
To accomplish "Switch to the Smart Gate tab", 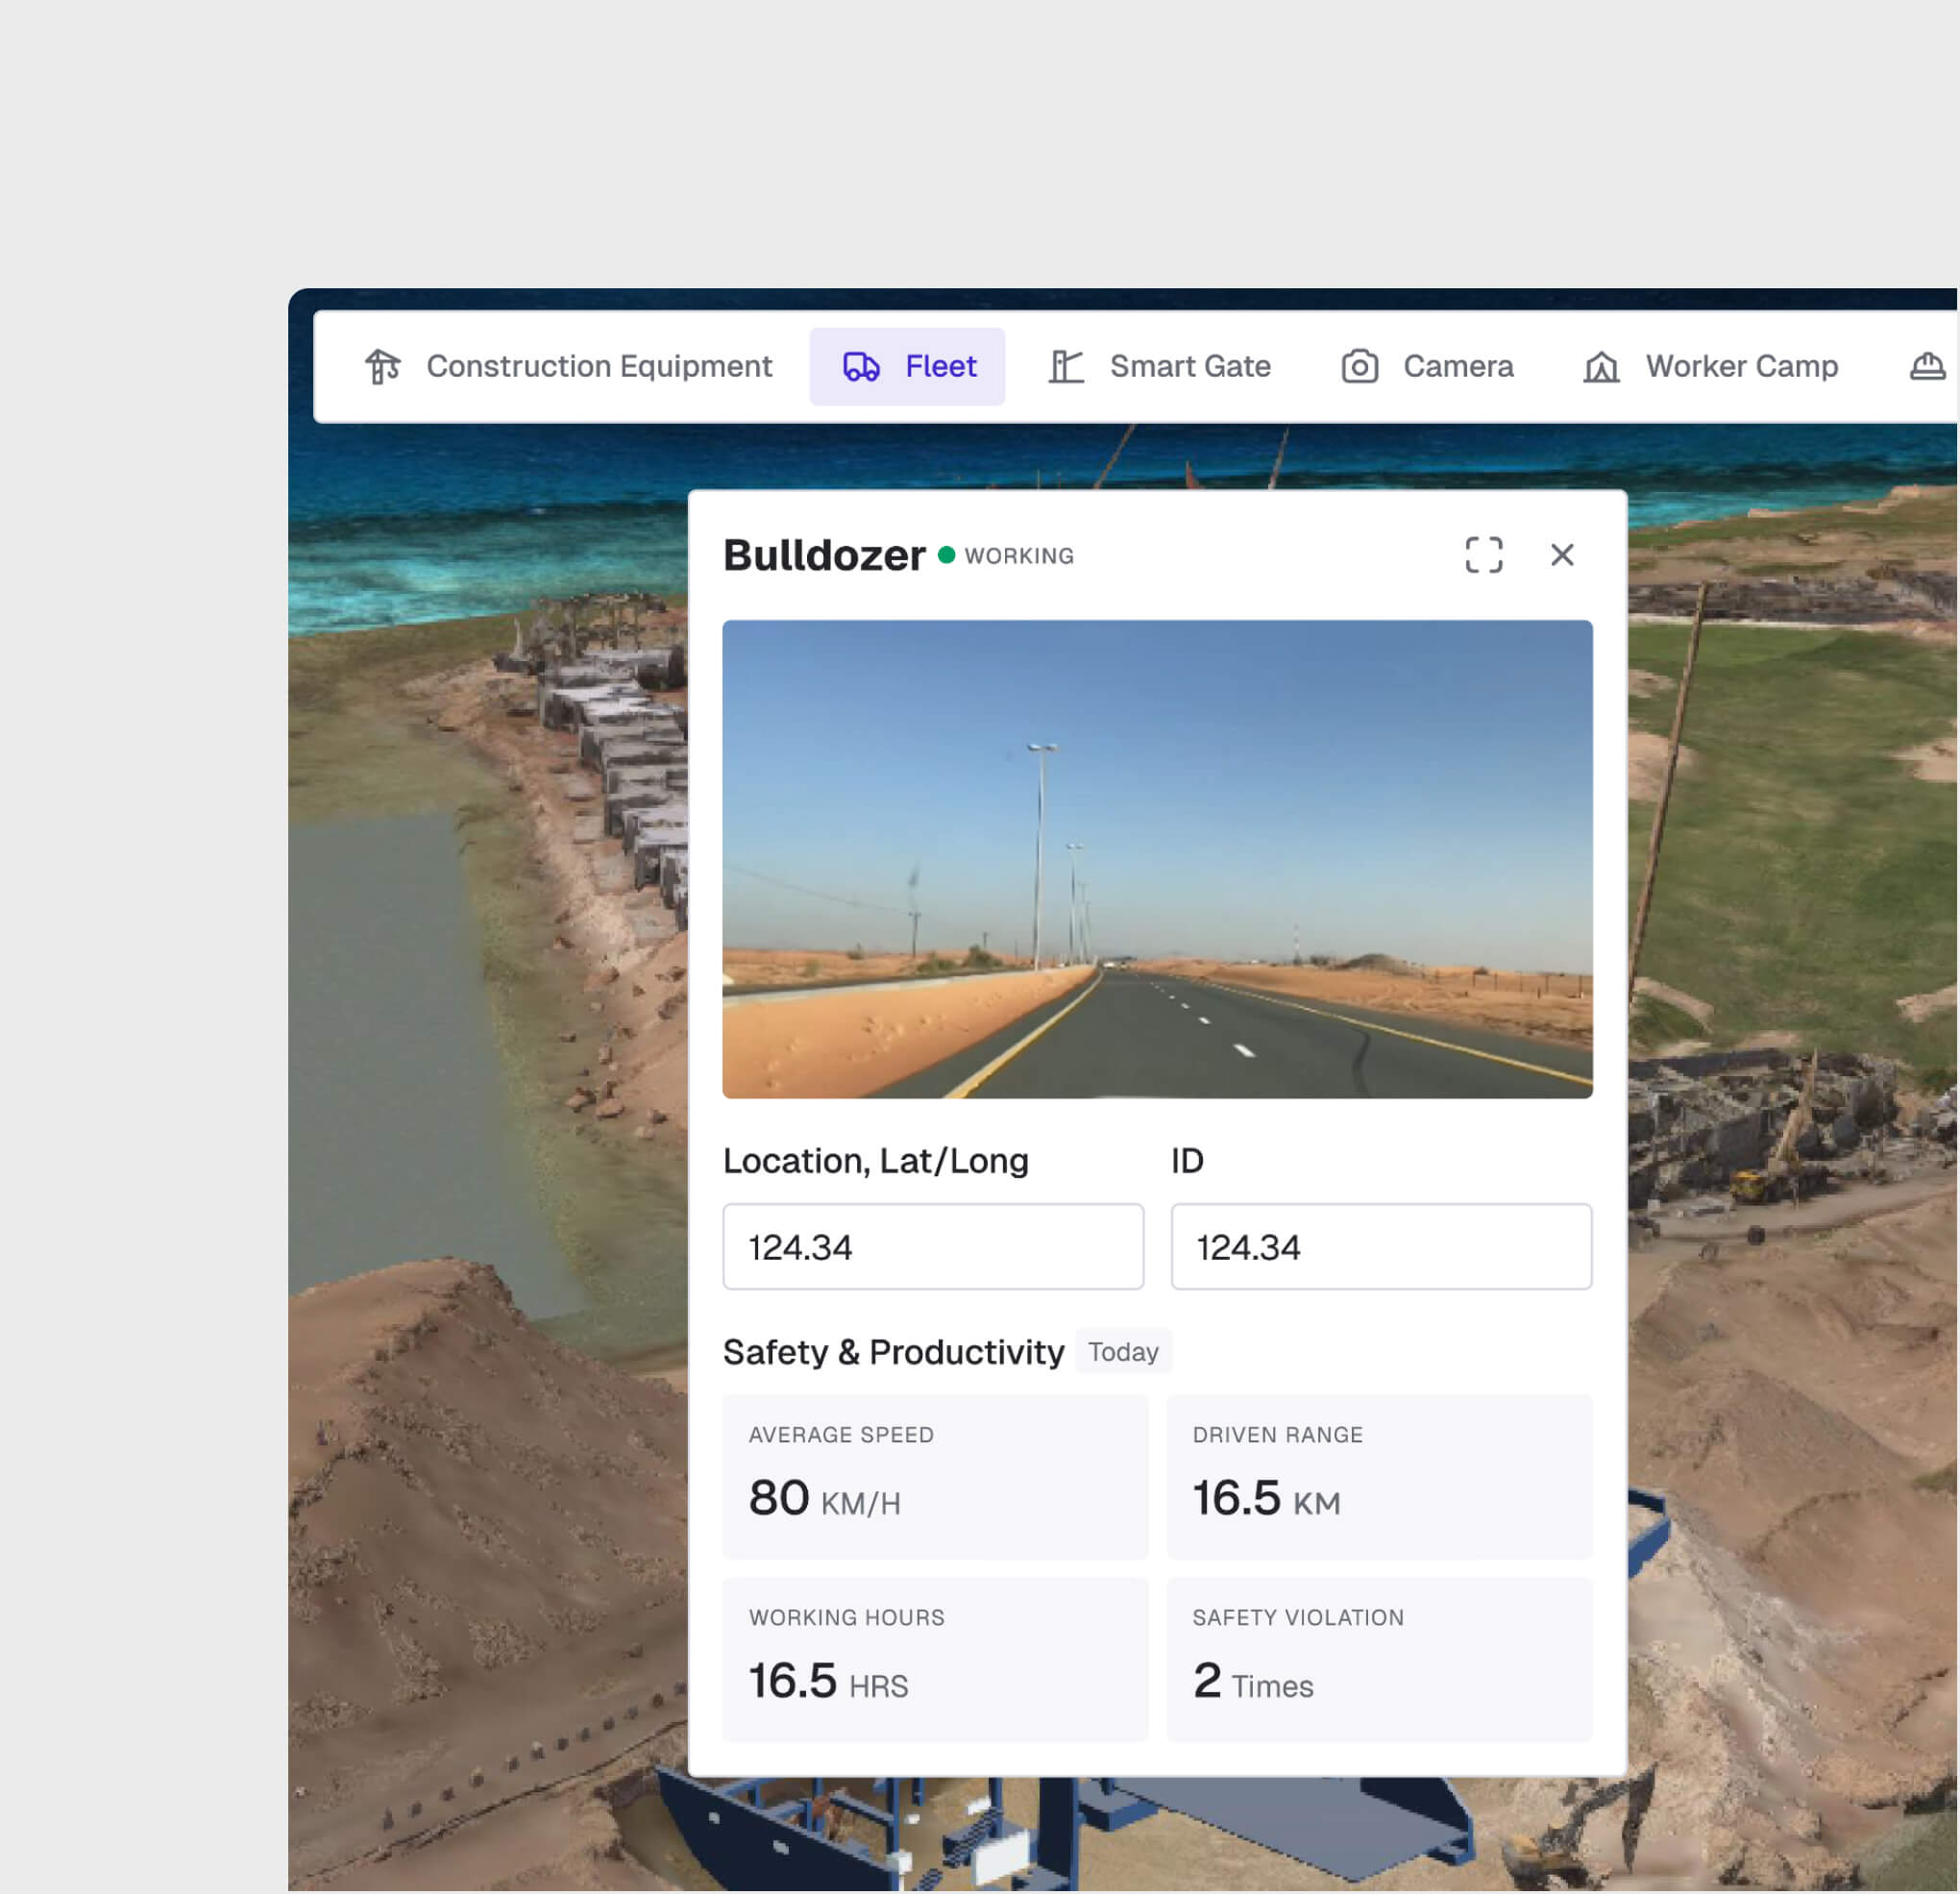I will point(1190,367).
